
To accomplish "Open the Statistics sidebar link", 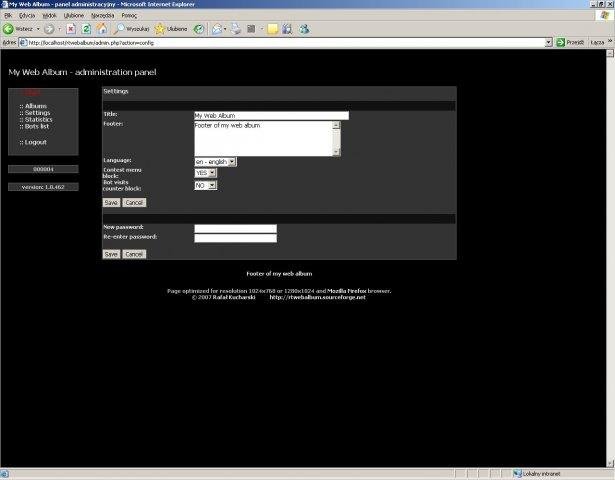I will point(38,119).
